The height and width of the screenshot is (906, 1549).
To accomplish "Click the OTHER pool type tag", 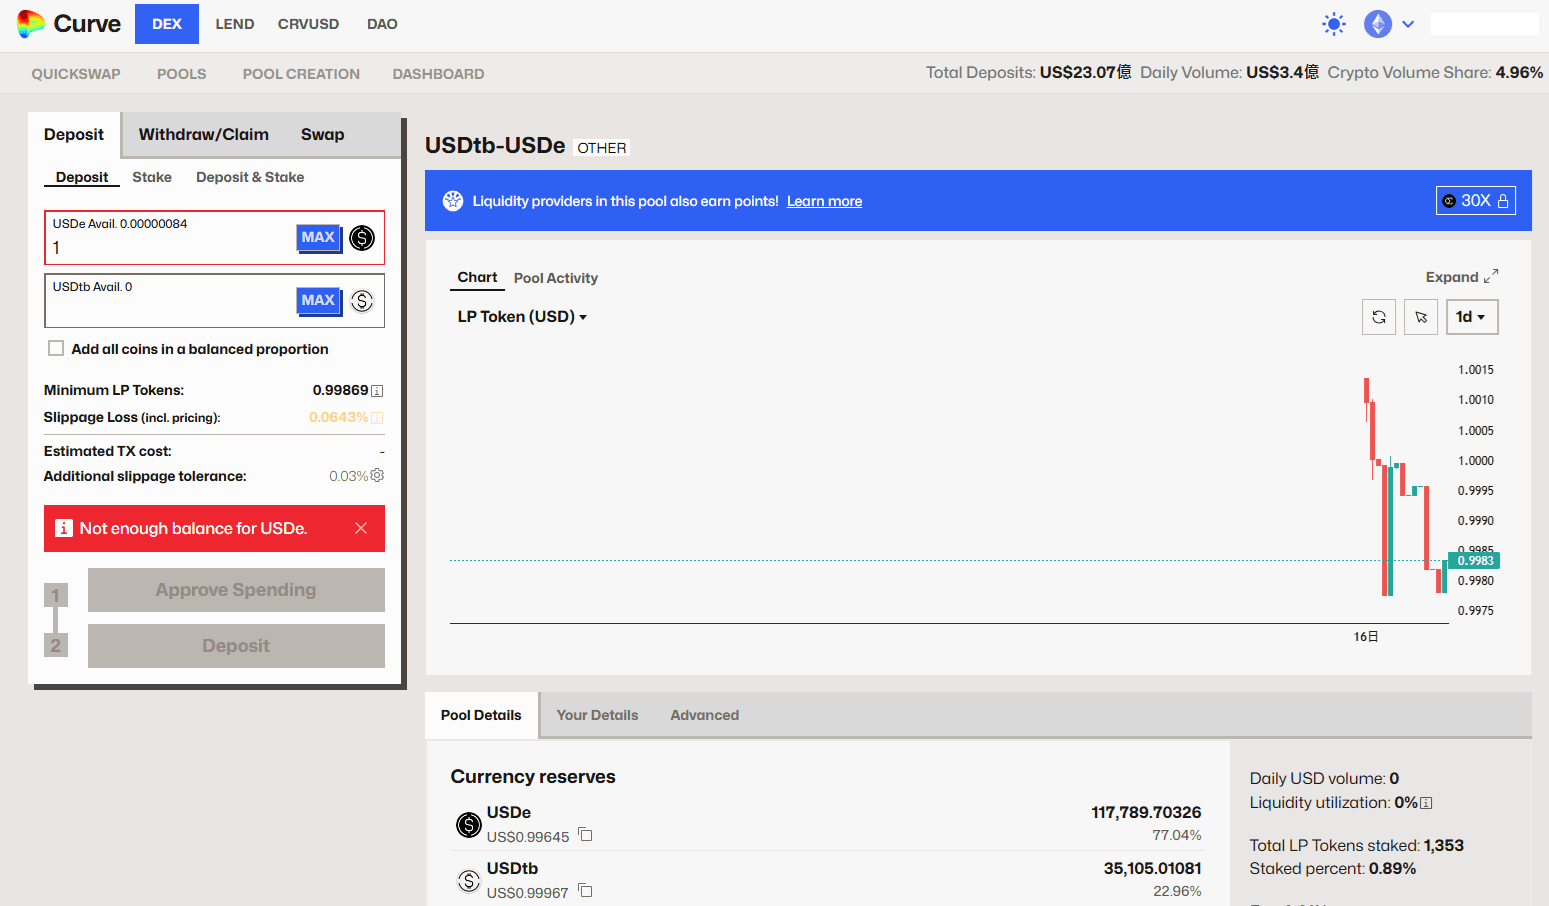I will point(602,148).
